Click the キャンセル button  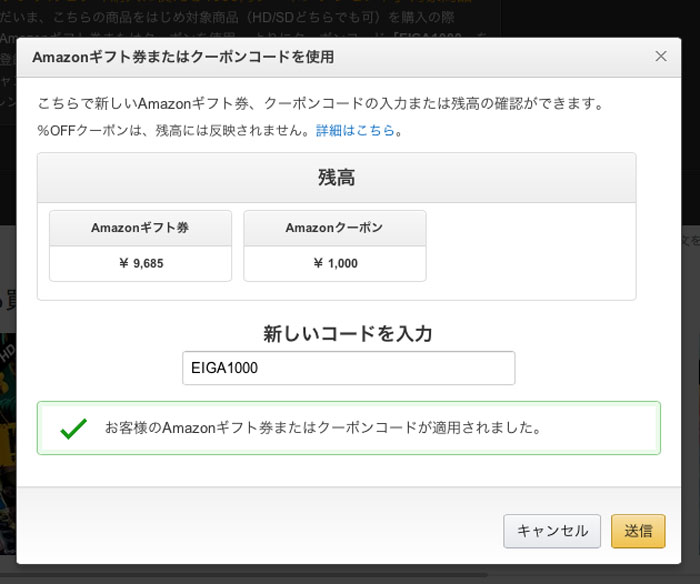[552, 531]
